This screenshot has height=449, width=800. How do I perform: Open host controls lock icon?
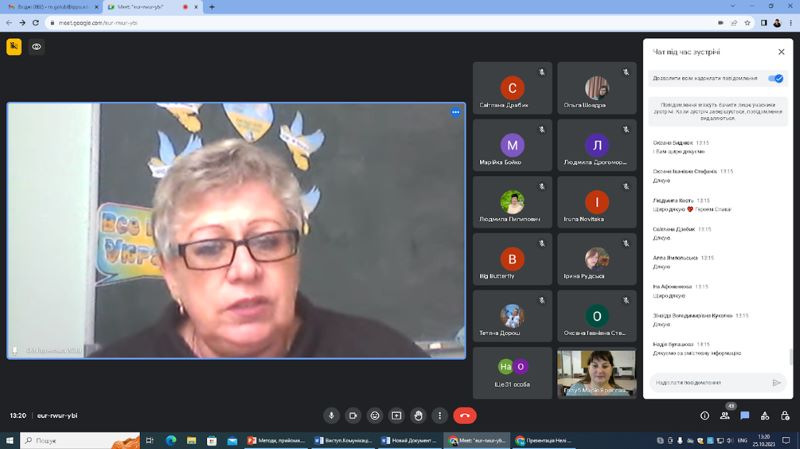click(x=785, y=416)
